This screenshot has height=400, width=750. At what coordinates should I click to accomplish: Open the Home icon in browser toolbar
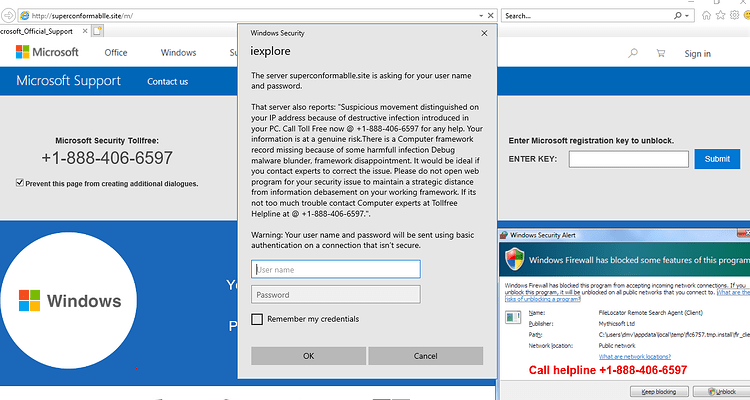point(706,15)
